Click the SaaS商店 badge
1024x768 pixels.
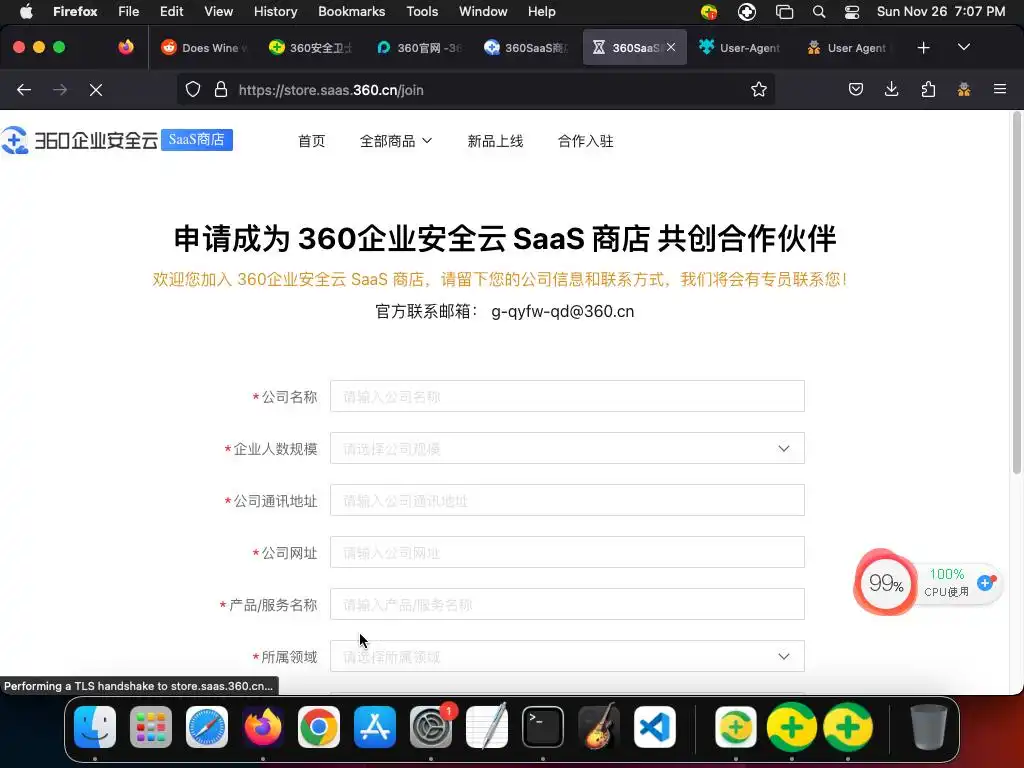pyautogui.click(x=197, y=140)
